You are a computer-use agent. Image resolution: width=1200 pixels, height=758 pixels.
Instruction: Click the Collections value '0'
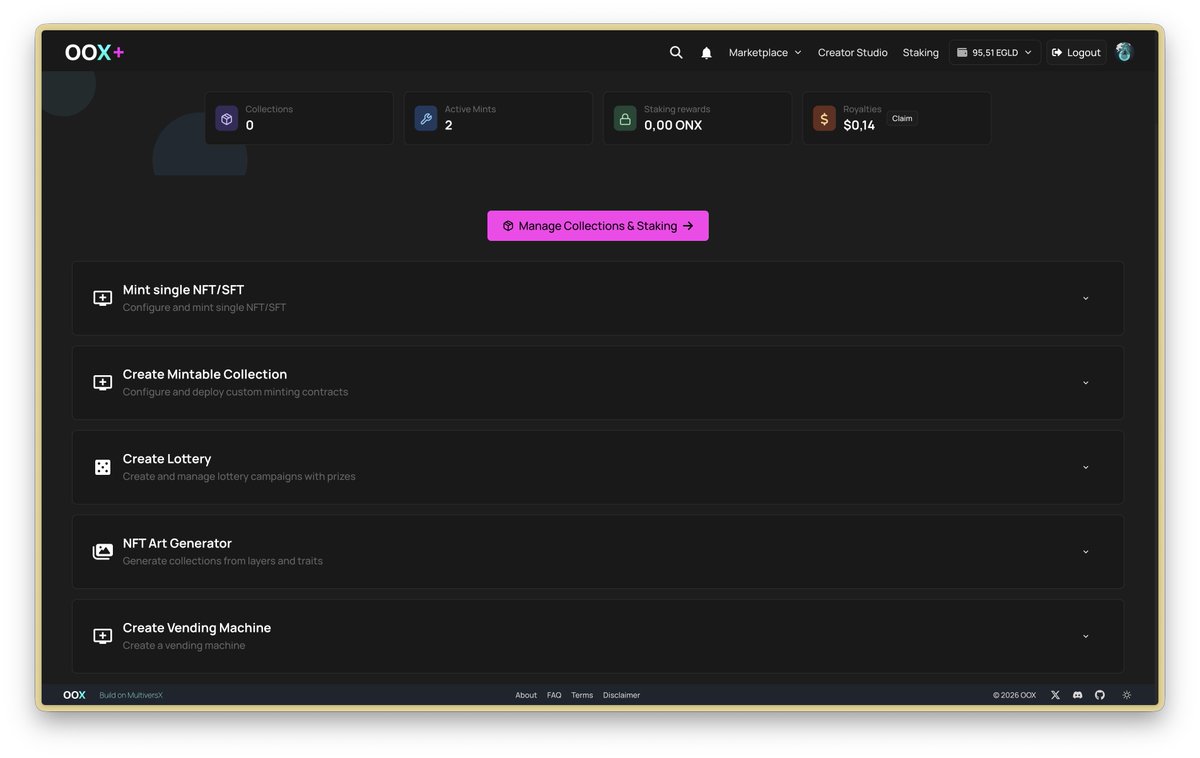pos(250,125)
